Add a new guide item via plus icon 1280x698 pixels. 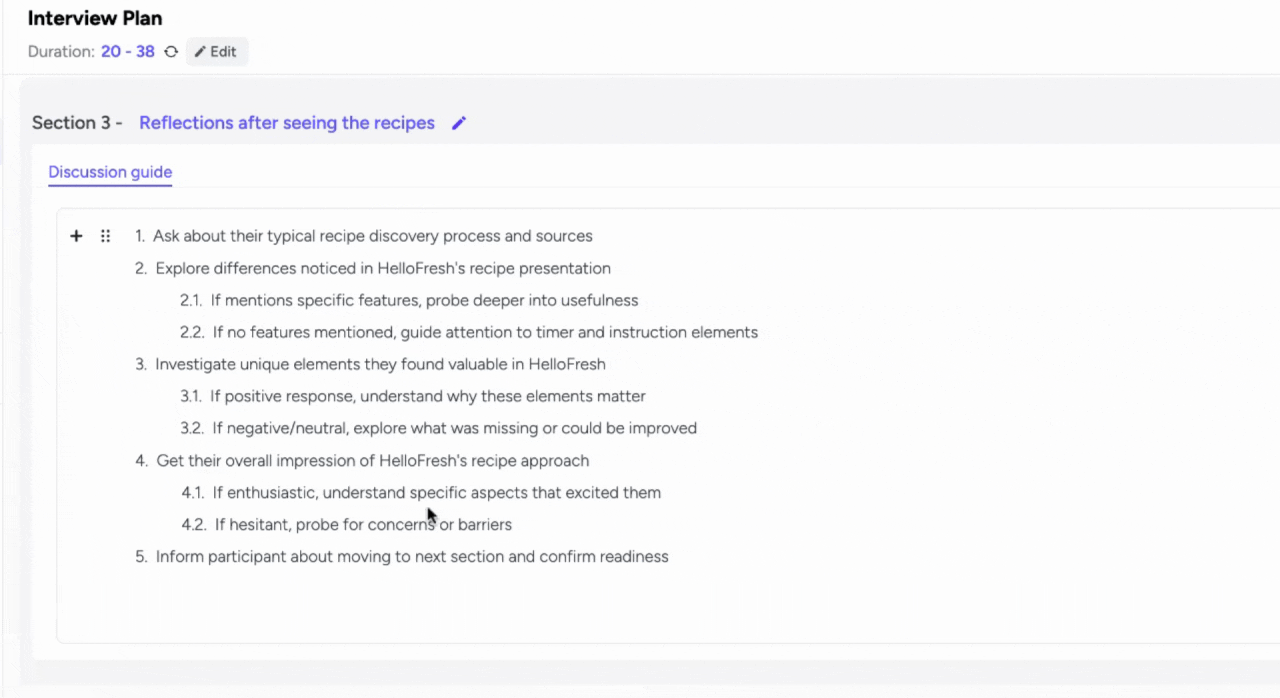[x=76, y=236]
